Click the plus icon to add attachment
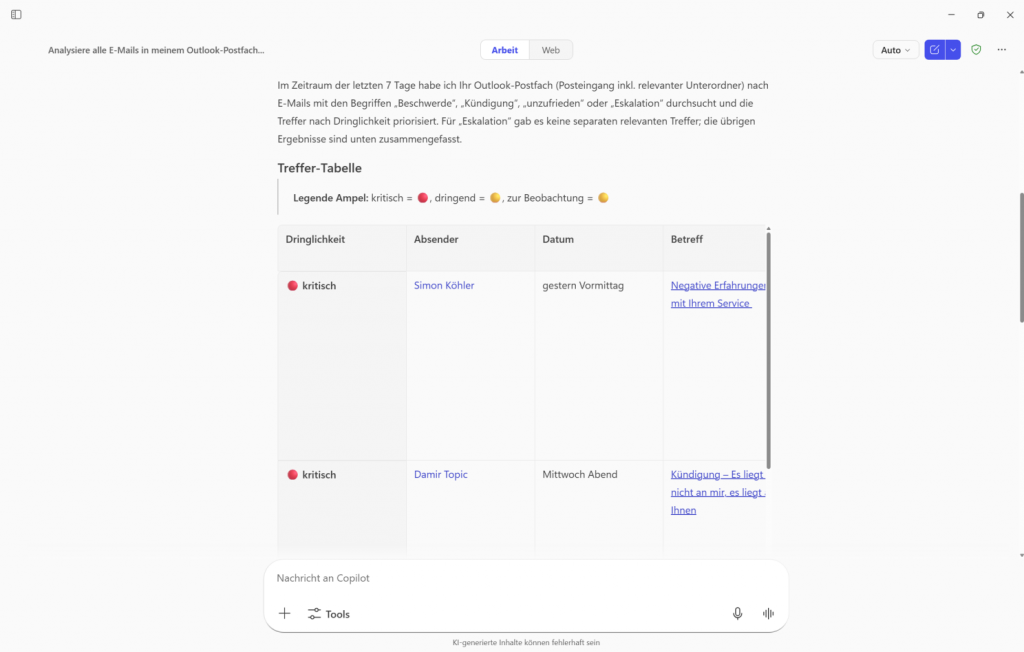Screen dimensions: 1024x652 285,614
